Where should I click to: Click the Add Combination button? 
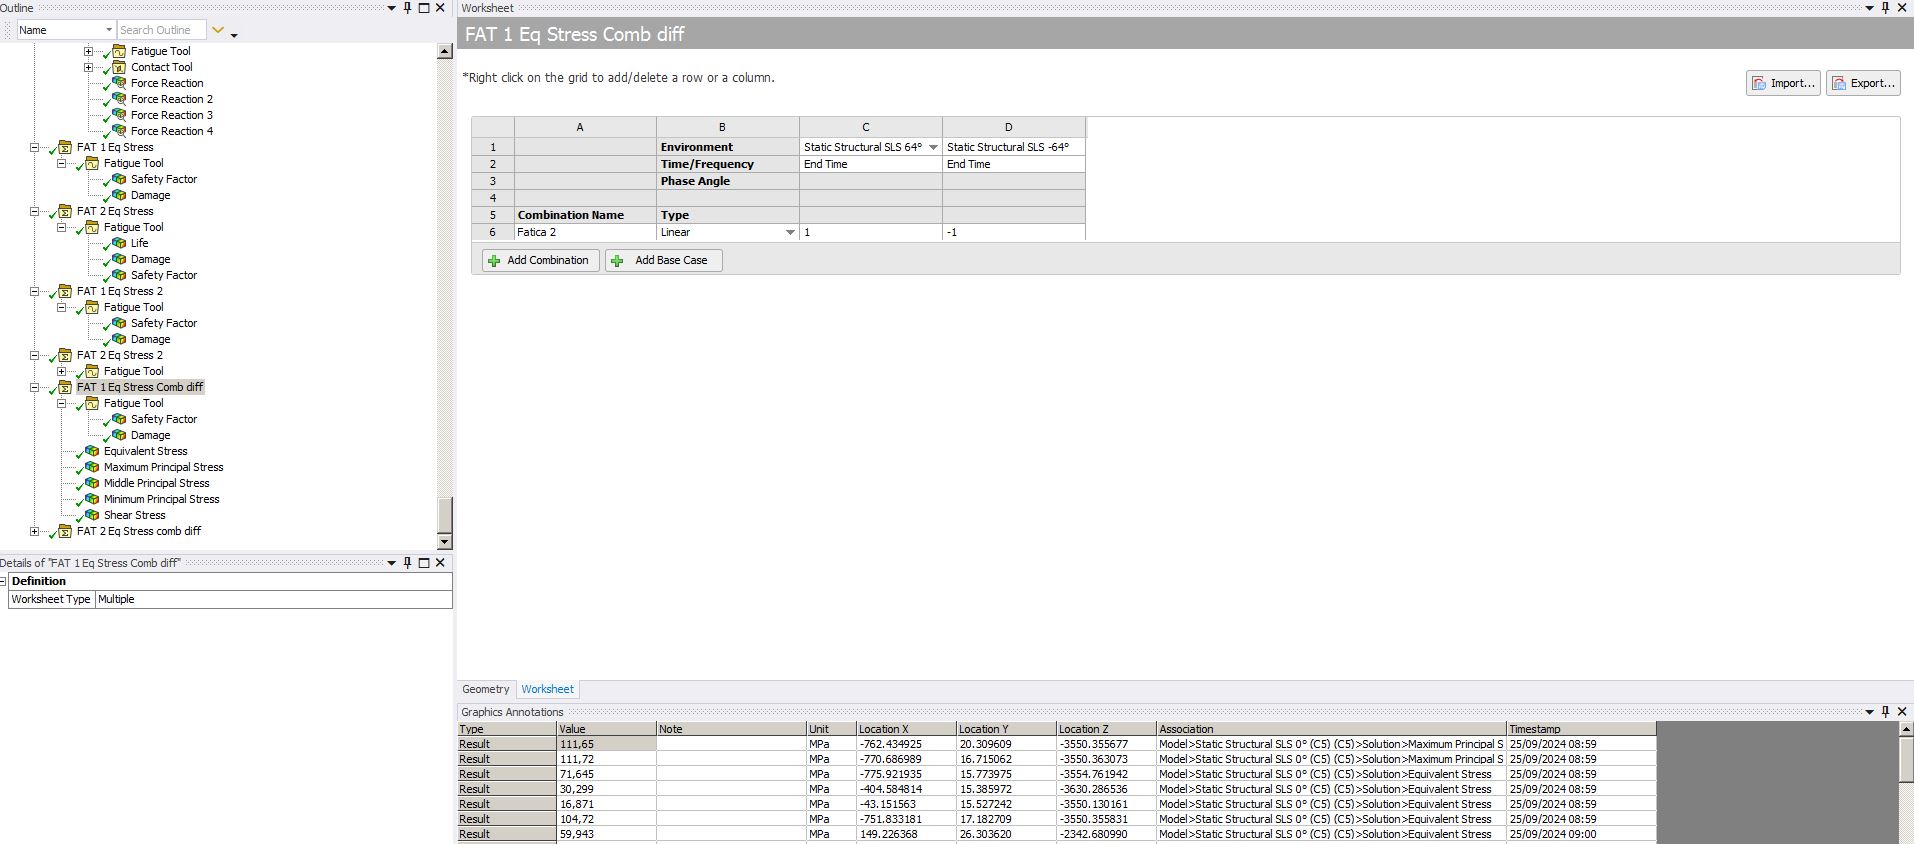(x=540, y=260)
